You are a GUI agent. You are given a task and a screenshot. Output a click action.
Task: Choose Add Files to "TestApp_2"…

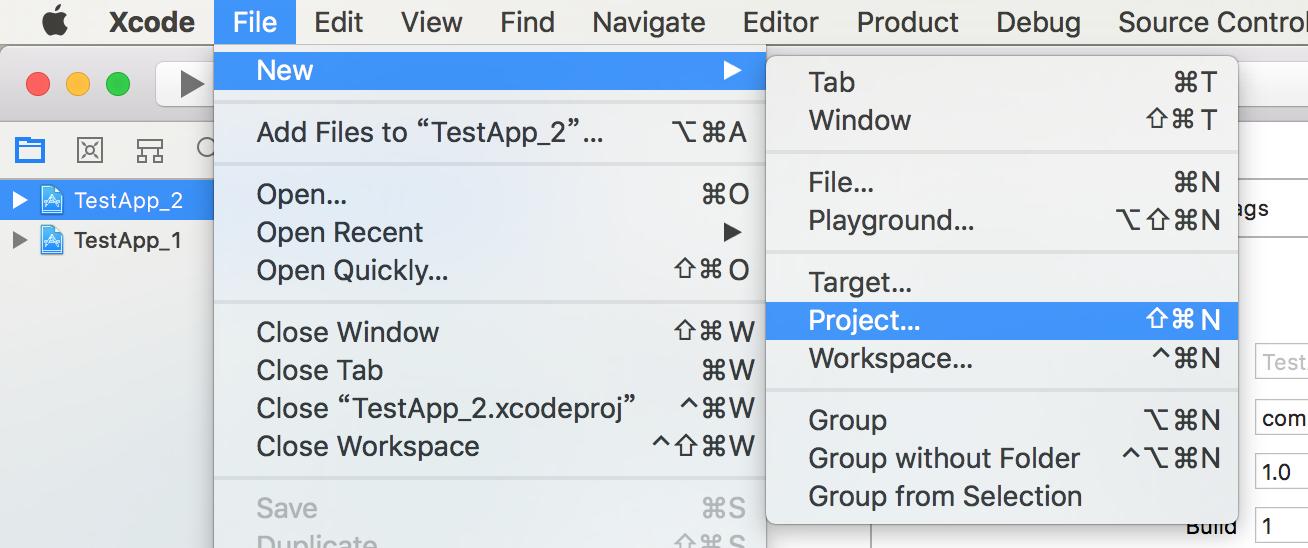point(490,132)
